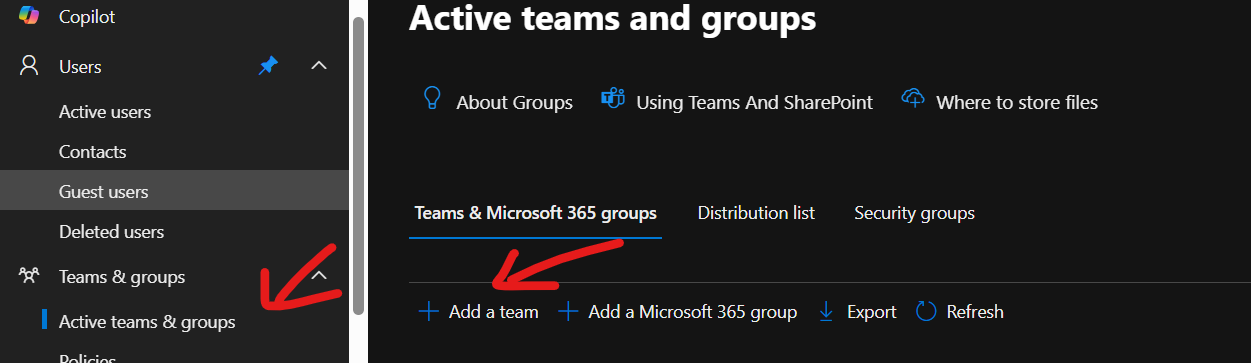The height and width of the screenshot is (363, 1251).
Task: Click the plus icon beside Add a team
Action: (x=428, y=312)
